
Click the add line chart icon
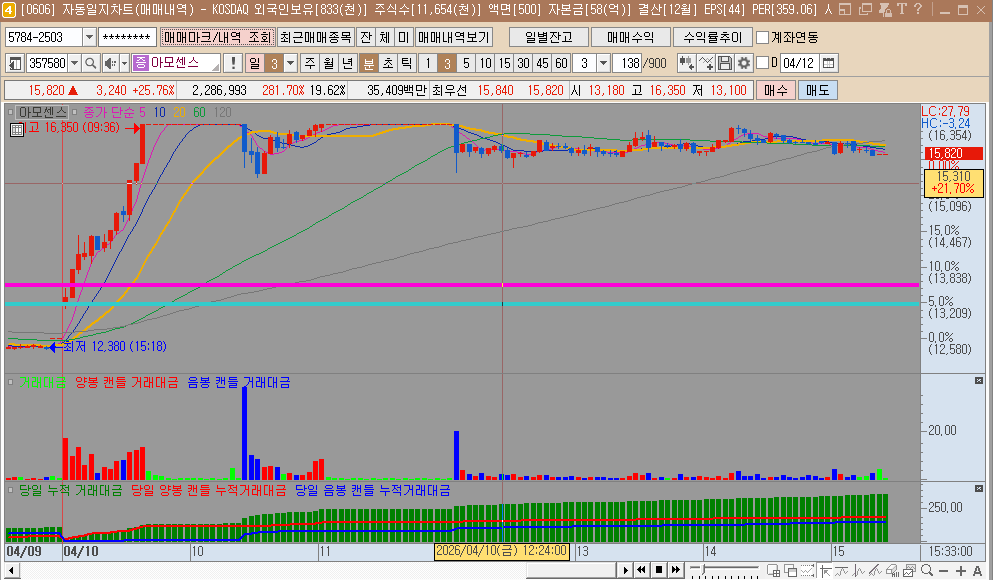click(x=706, y=63)
